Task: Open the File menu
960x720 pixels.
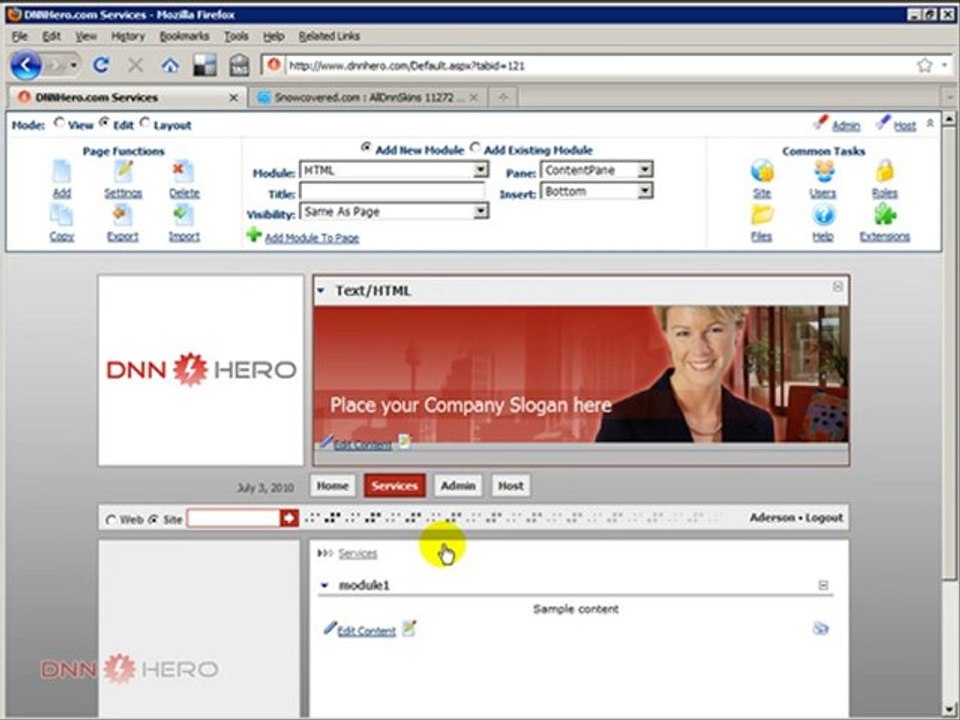Action: point(20,36)
